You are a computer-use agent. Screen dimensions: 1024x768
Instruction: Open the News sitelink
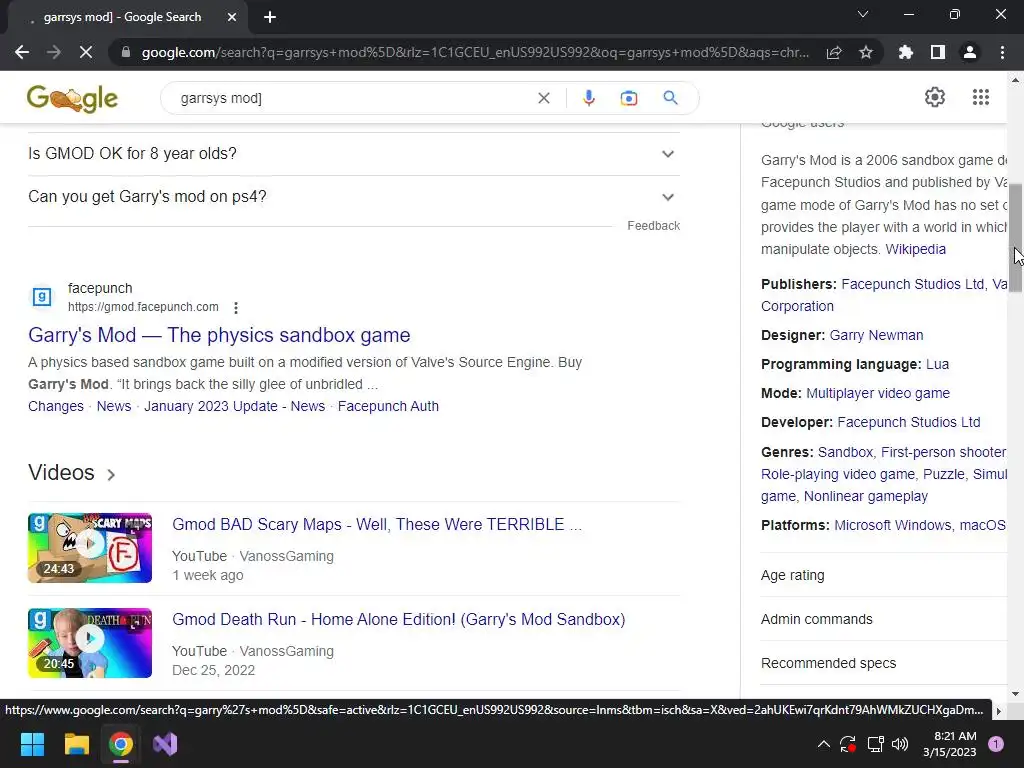[x=114, y=406]
